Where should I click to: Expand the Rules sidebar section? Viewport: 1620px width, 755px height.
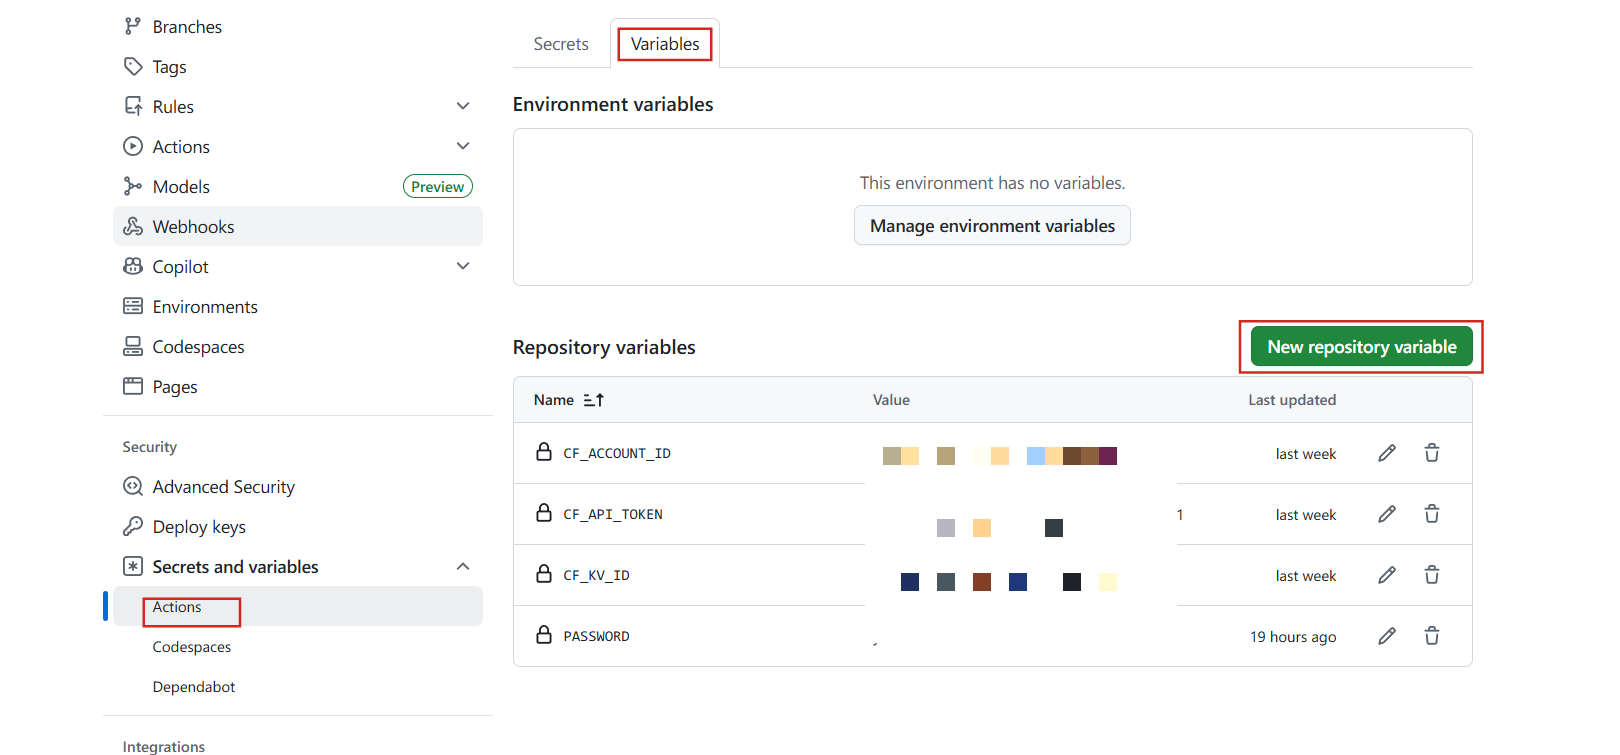tap(462, 106)
